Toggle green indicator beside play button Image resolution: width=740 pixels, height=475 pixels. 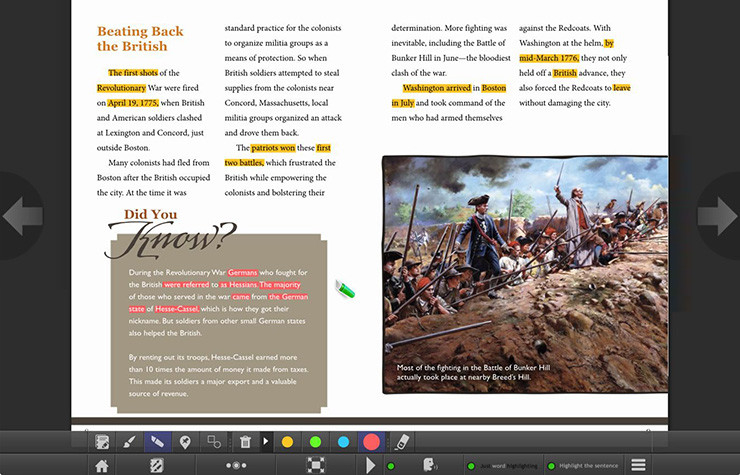point(391,466)
